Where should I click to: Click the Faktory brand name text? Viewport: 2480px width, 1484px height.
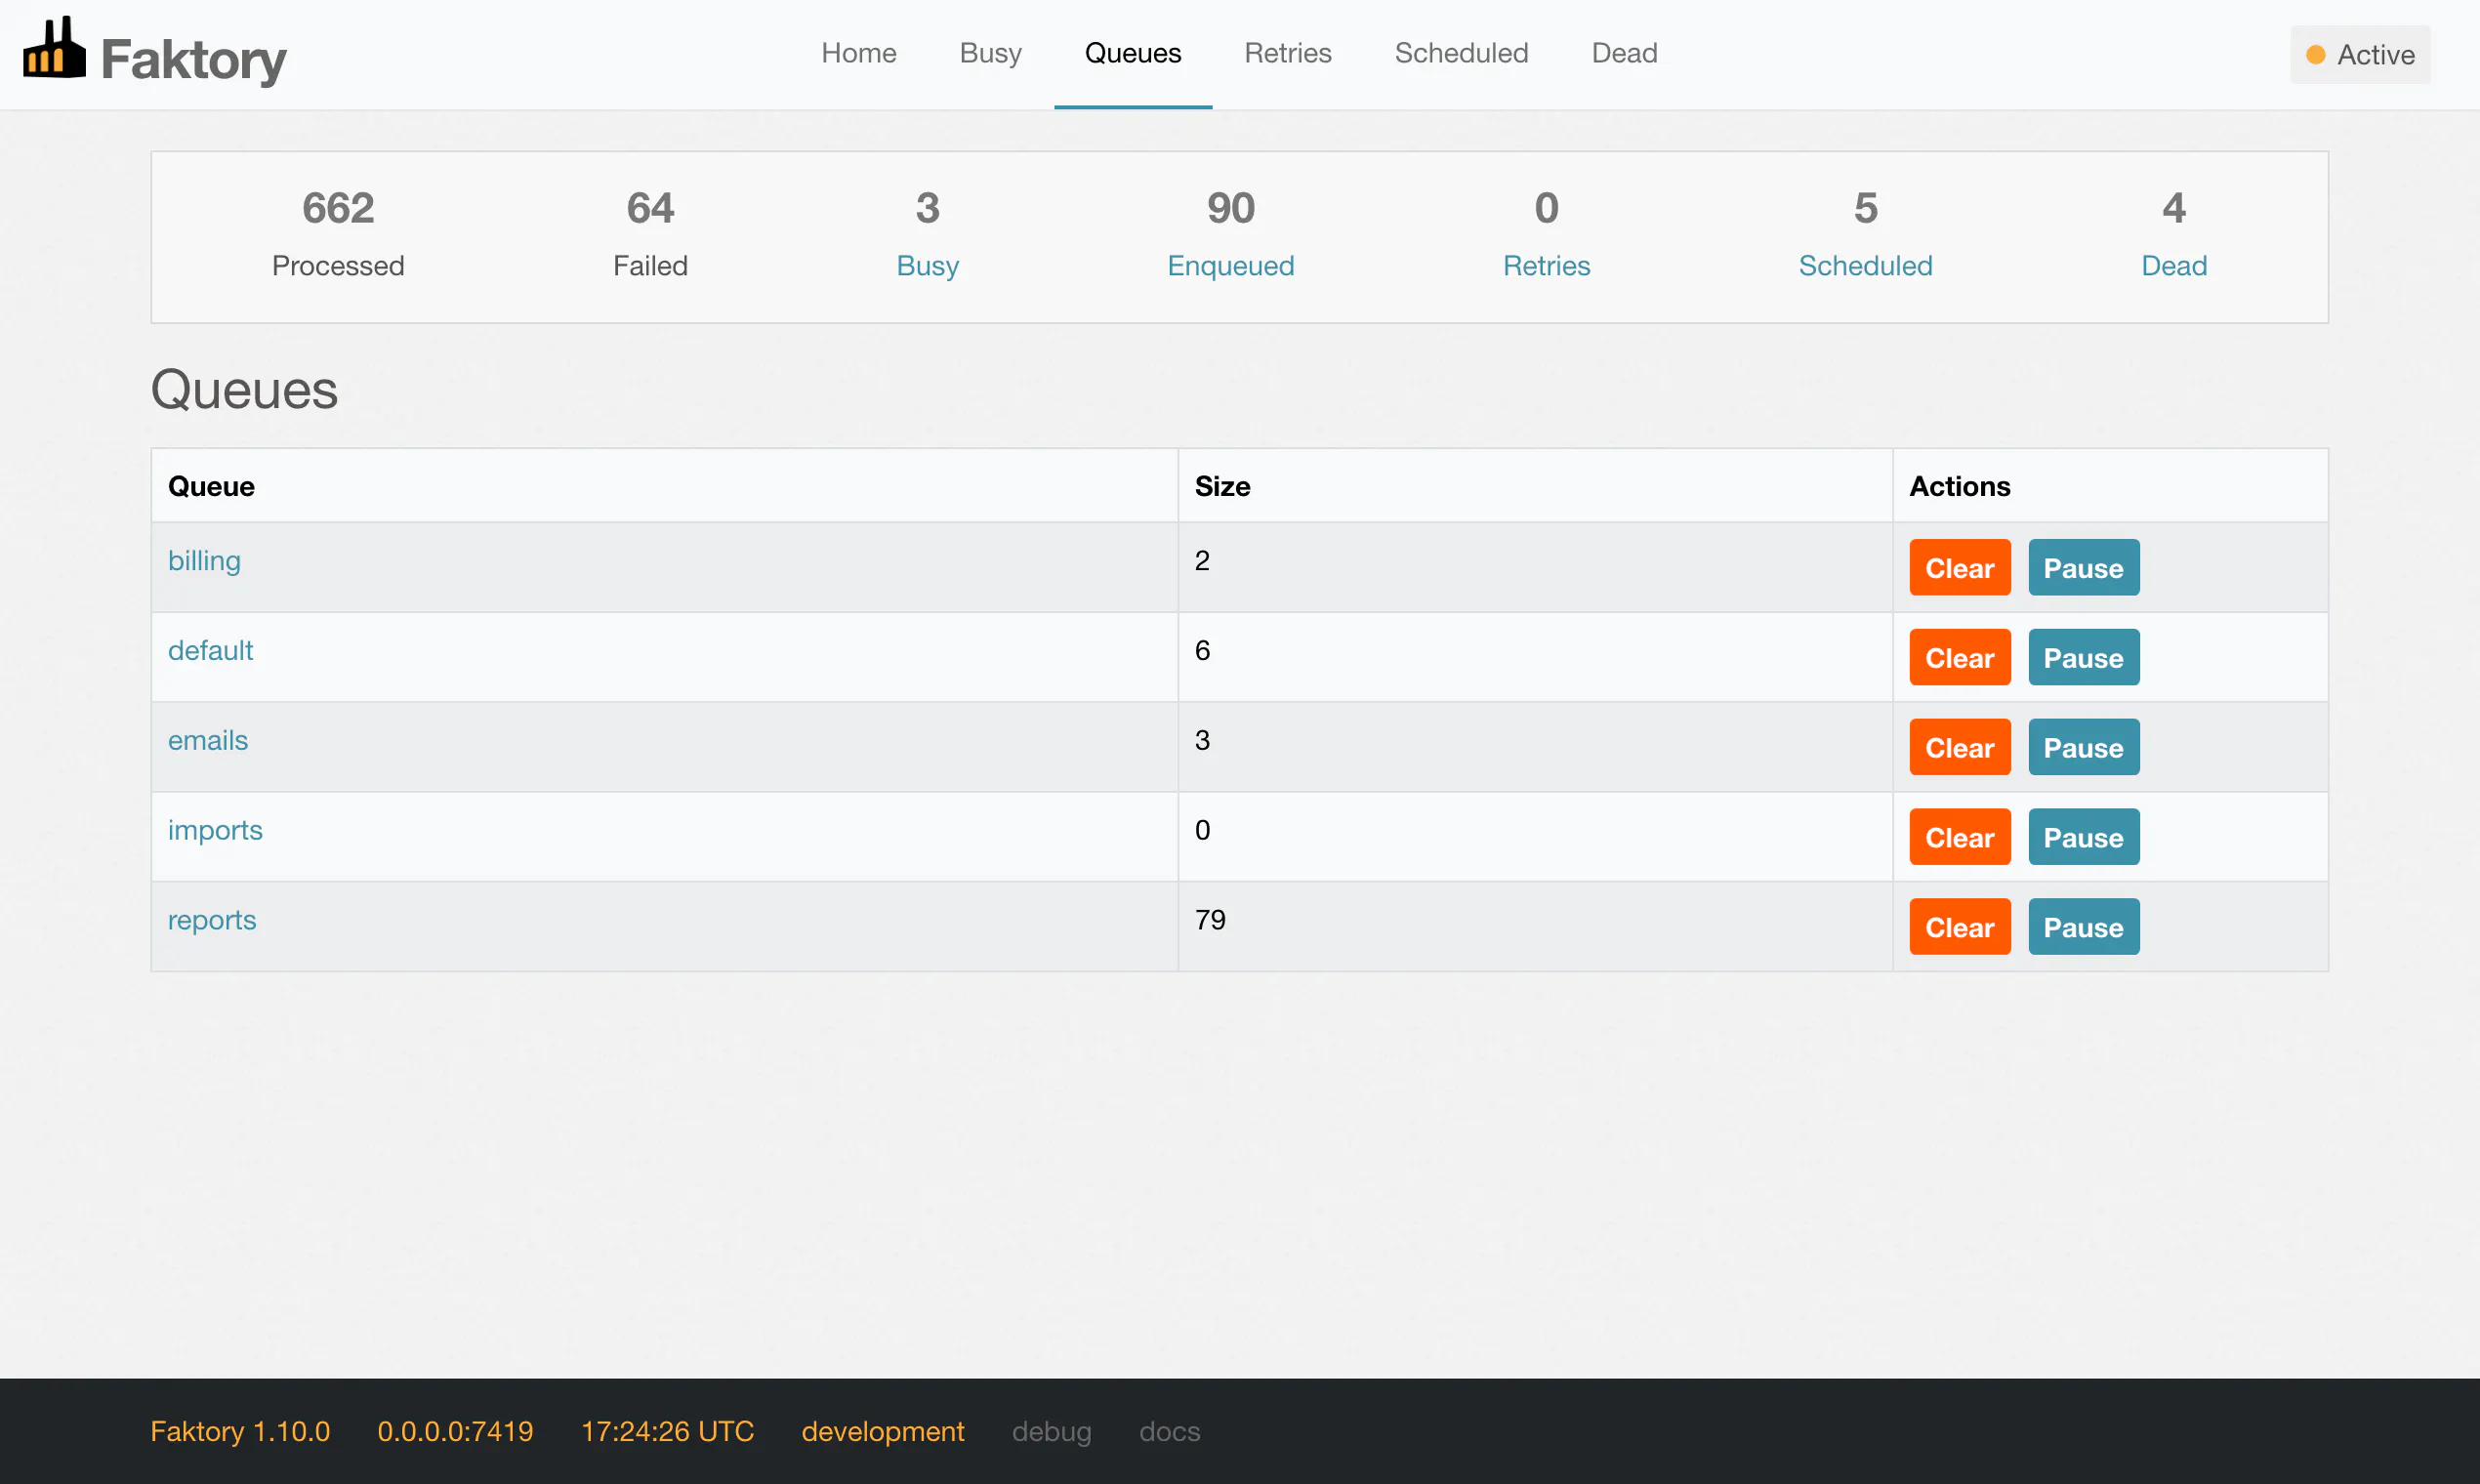click(193, 59)
